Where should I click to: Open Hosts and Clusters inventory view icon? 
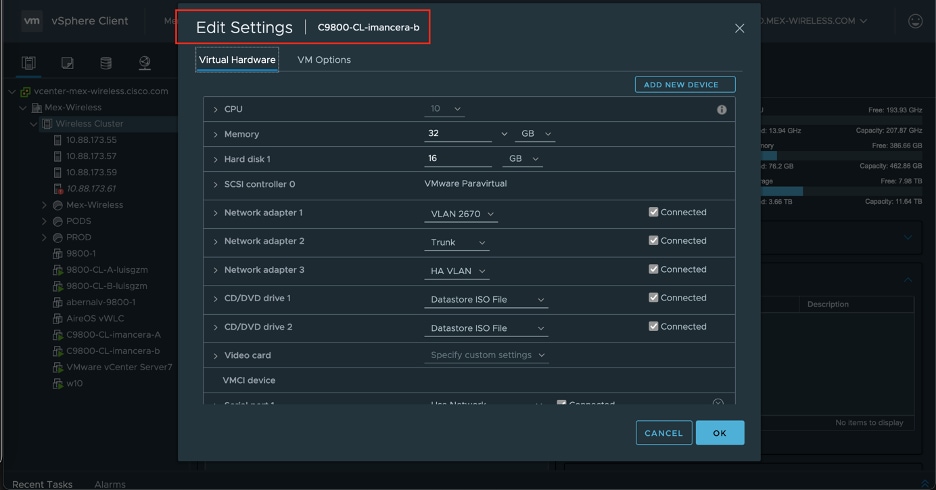pos(28,63)
